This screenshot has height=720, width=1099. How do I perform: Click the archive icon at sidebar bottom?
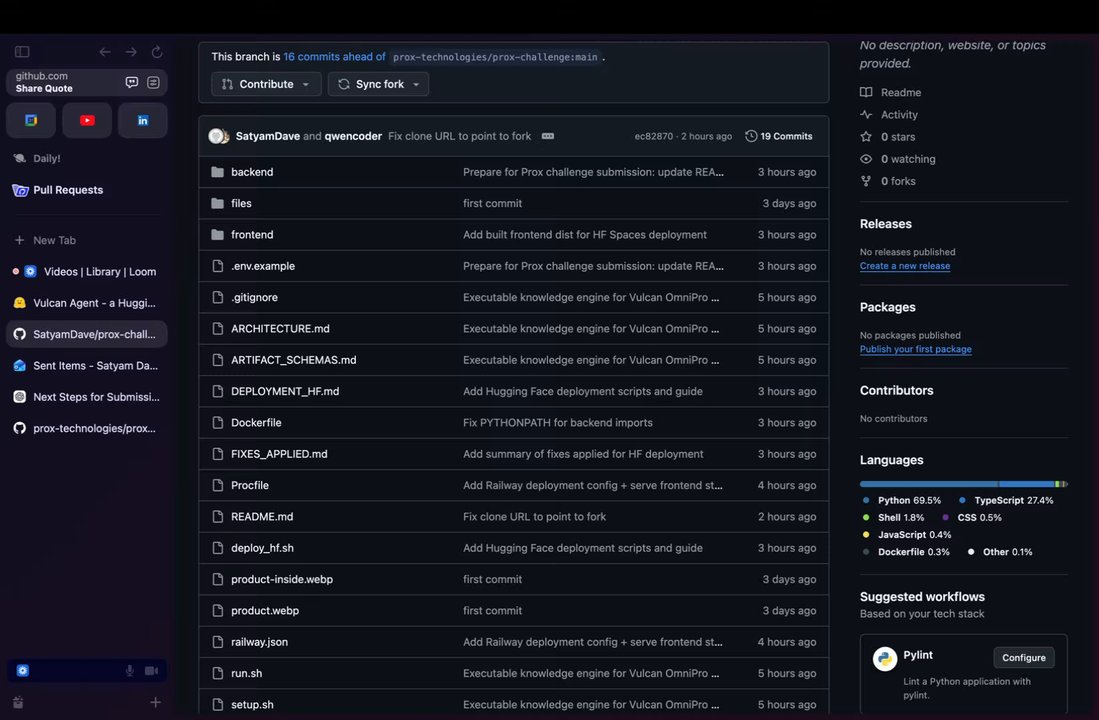[18, 702]
